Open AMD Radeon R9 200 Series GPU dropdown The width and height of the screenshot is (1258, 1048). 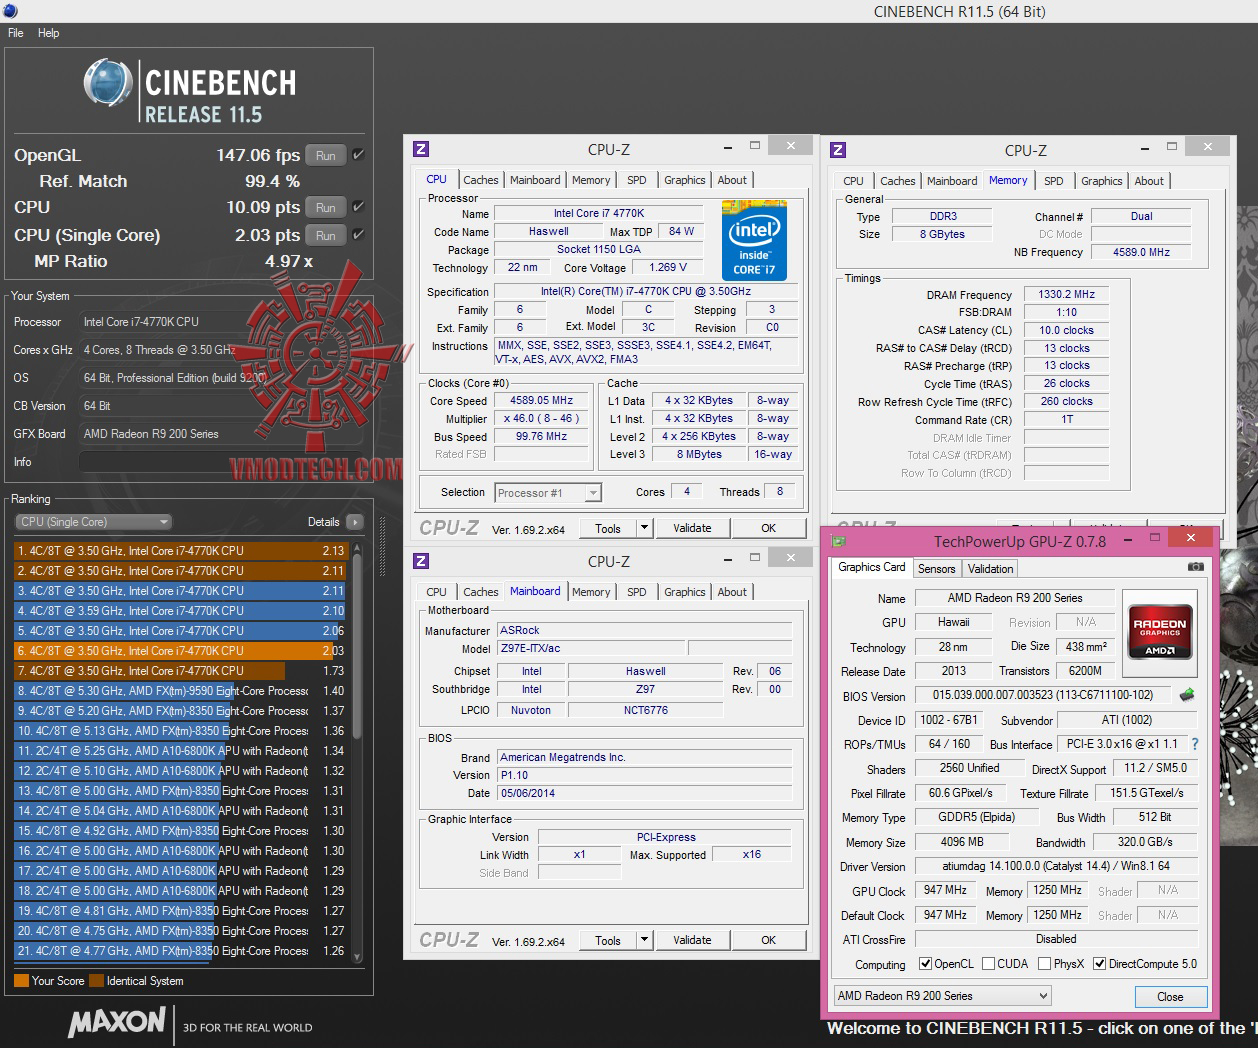point(943,996)
